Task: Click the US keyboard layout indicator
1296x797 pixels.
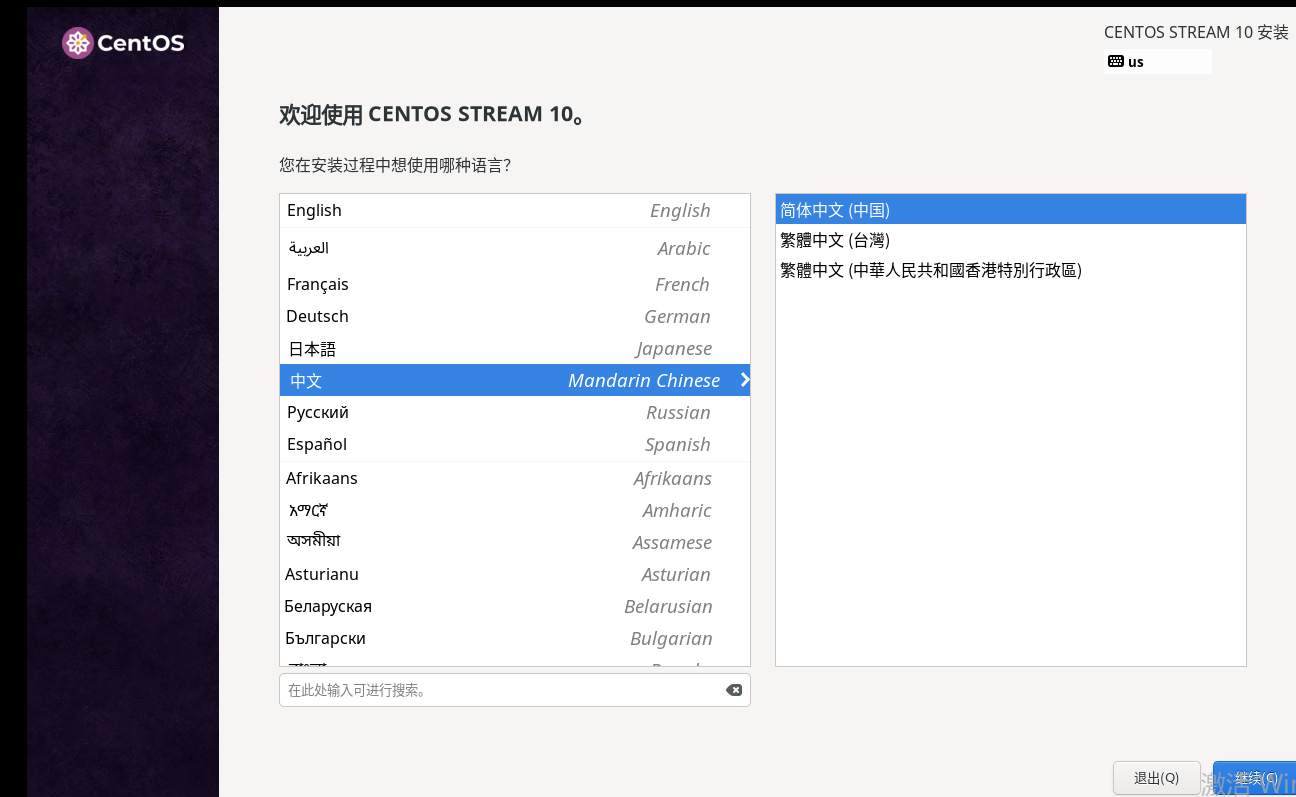Action: 1157,61
